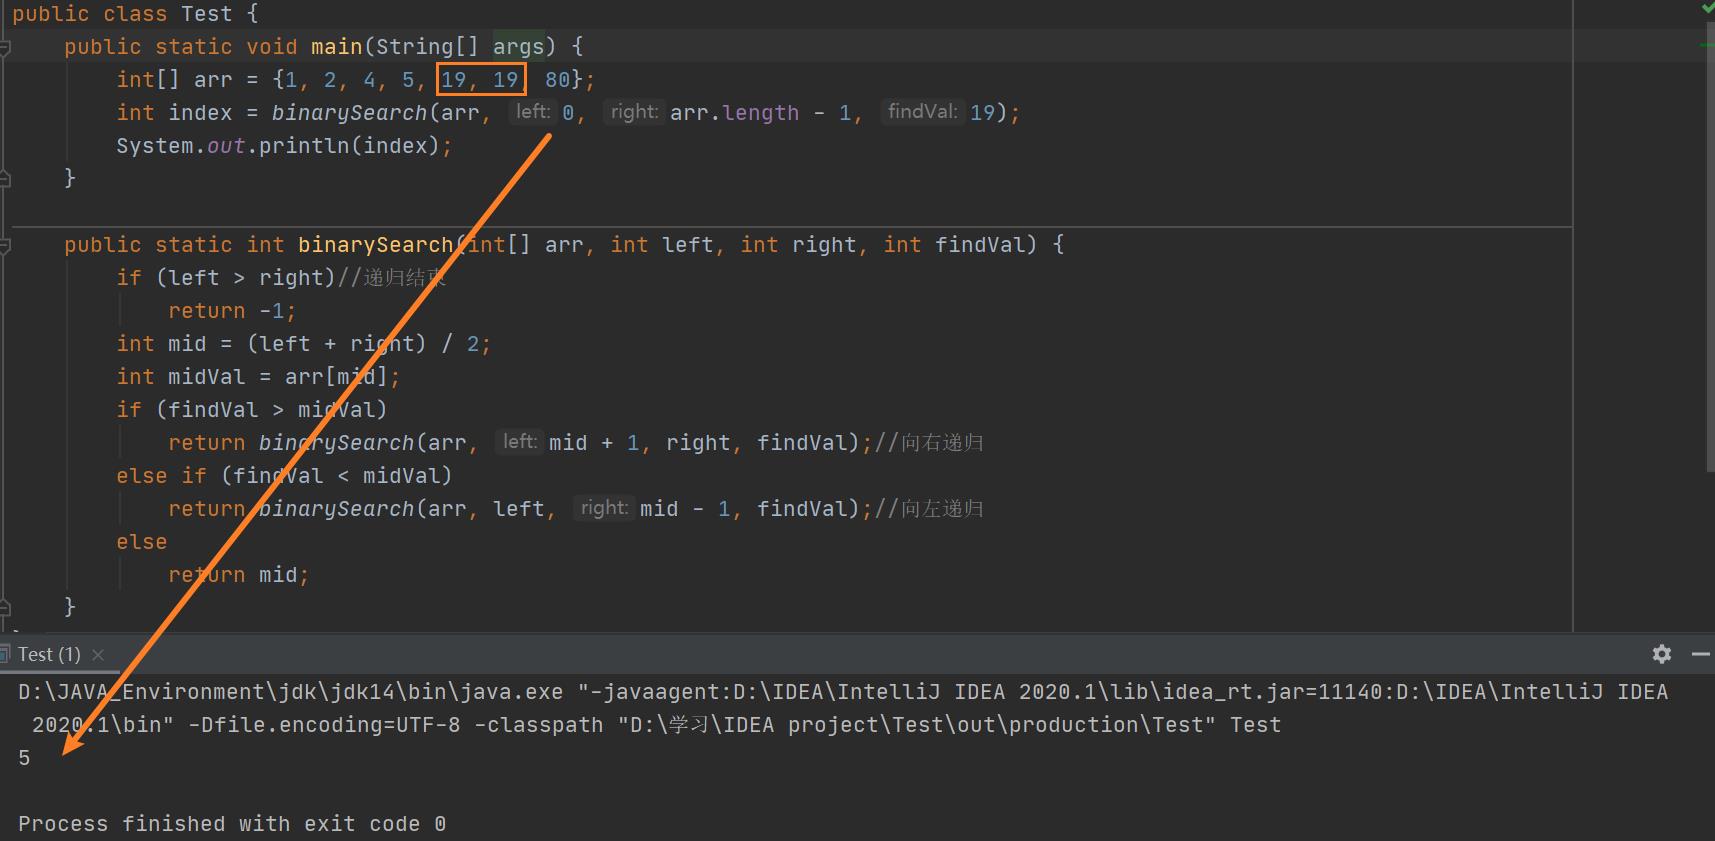Click the 'return mid;' statement
1715x841 pixels.
[239, 575]
